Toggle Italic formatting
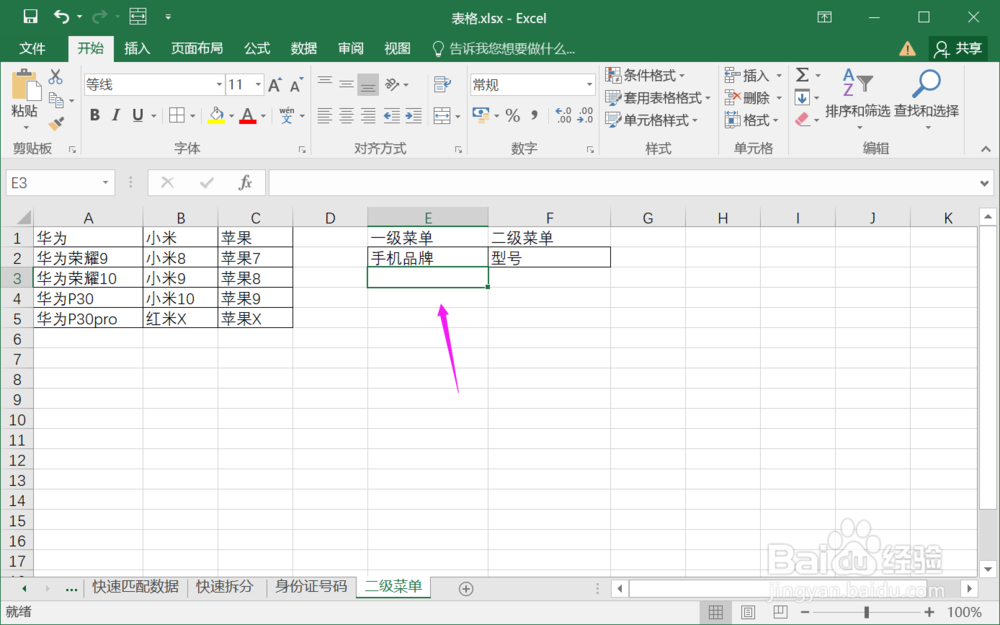This screenshot has width=1000, height=625. point(115,115)
